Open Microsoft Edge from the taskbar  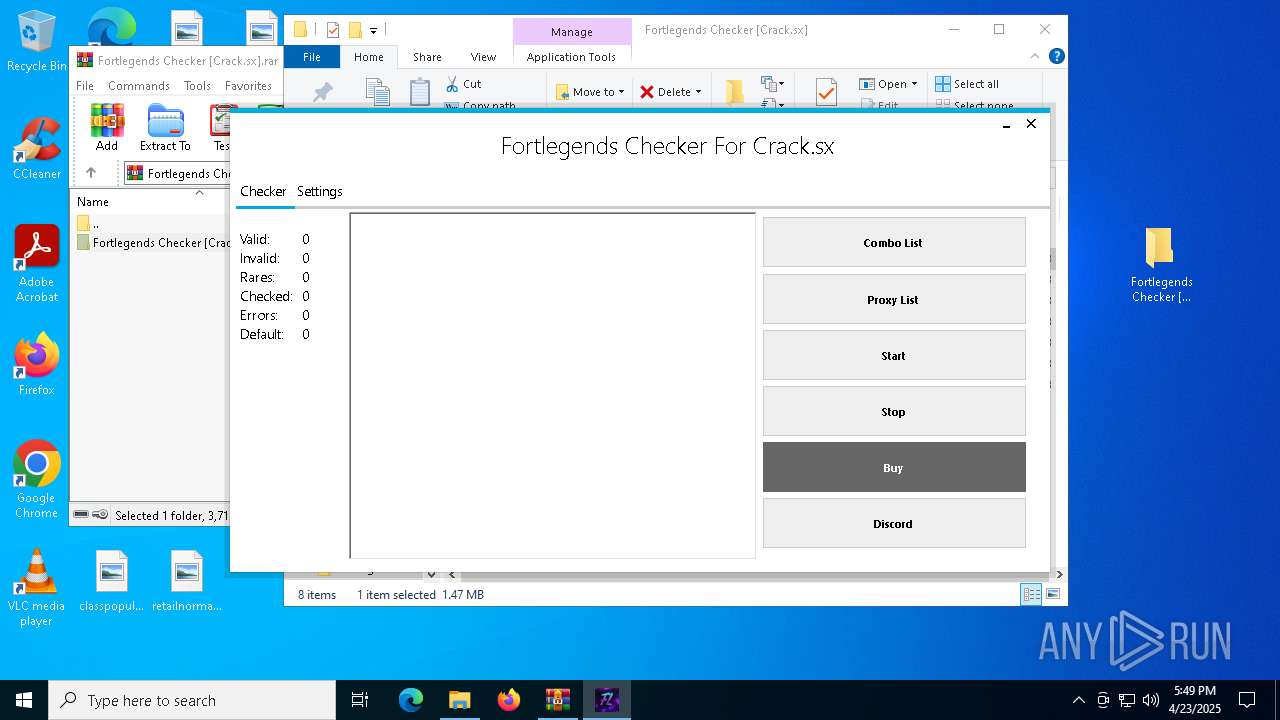click(411, 700)
